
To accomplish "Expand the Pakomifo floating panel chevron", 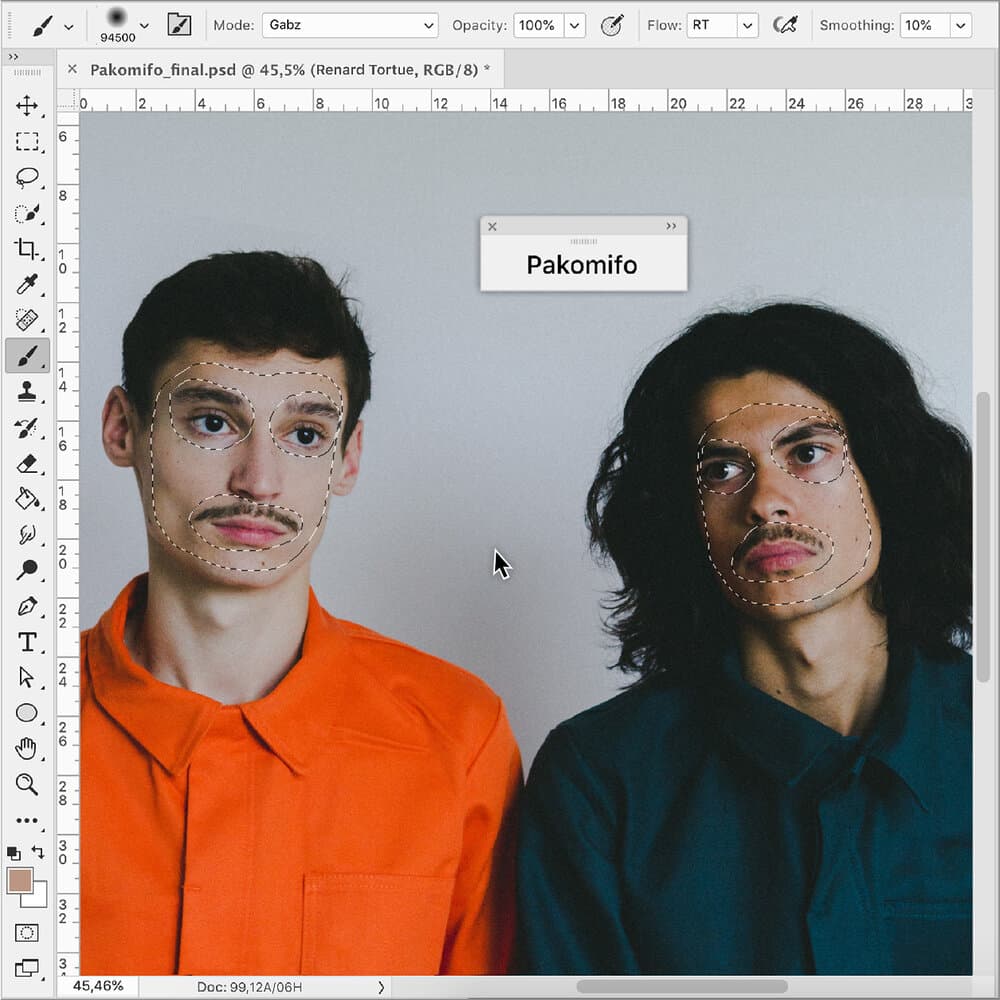I will 672,226.
